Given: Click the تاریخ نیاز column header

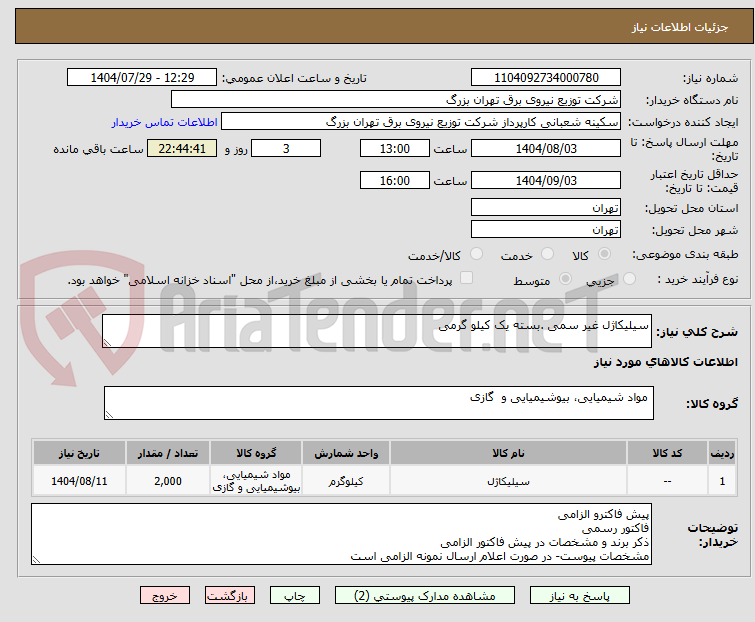Looking at the screenshot, I should click(79, 453).
